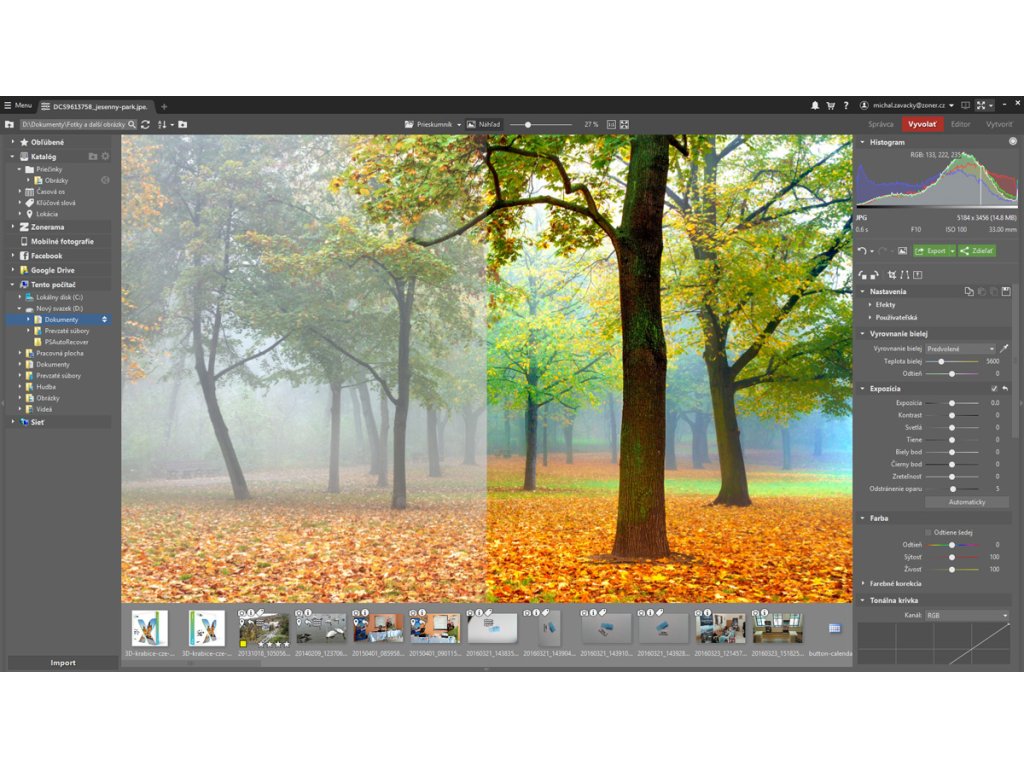Rotate image left icon
The image size is (1024, 768).
tap(862, 274)
